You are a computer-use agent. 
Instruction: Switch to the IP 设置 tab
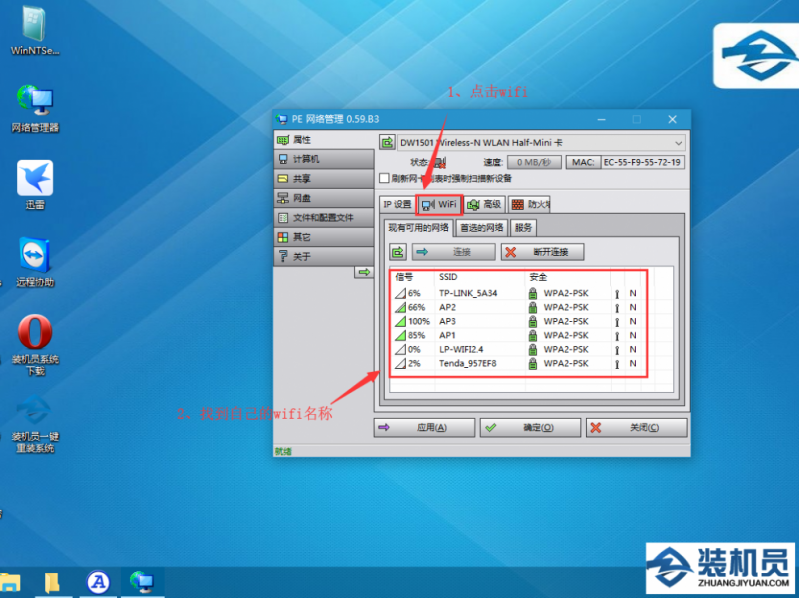[x=397, y=204]
